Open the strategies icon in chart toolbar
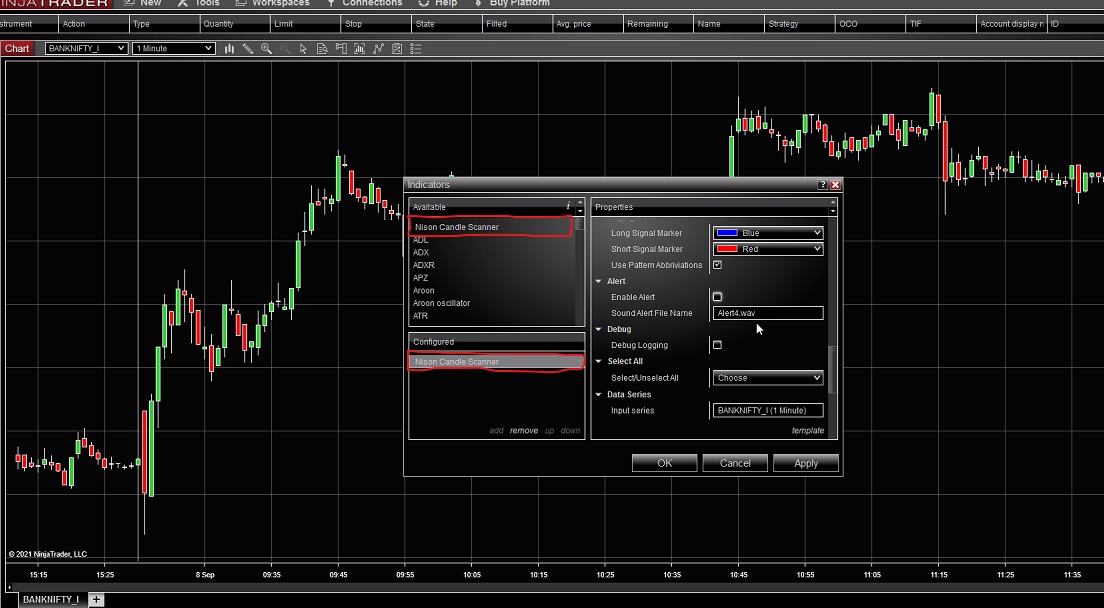 (x=378, y=49)
